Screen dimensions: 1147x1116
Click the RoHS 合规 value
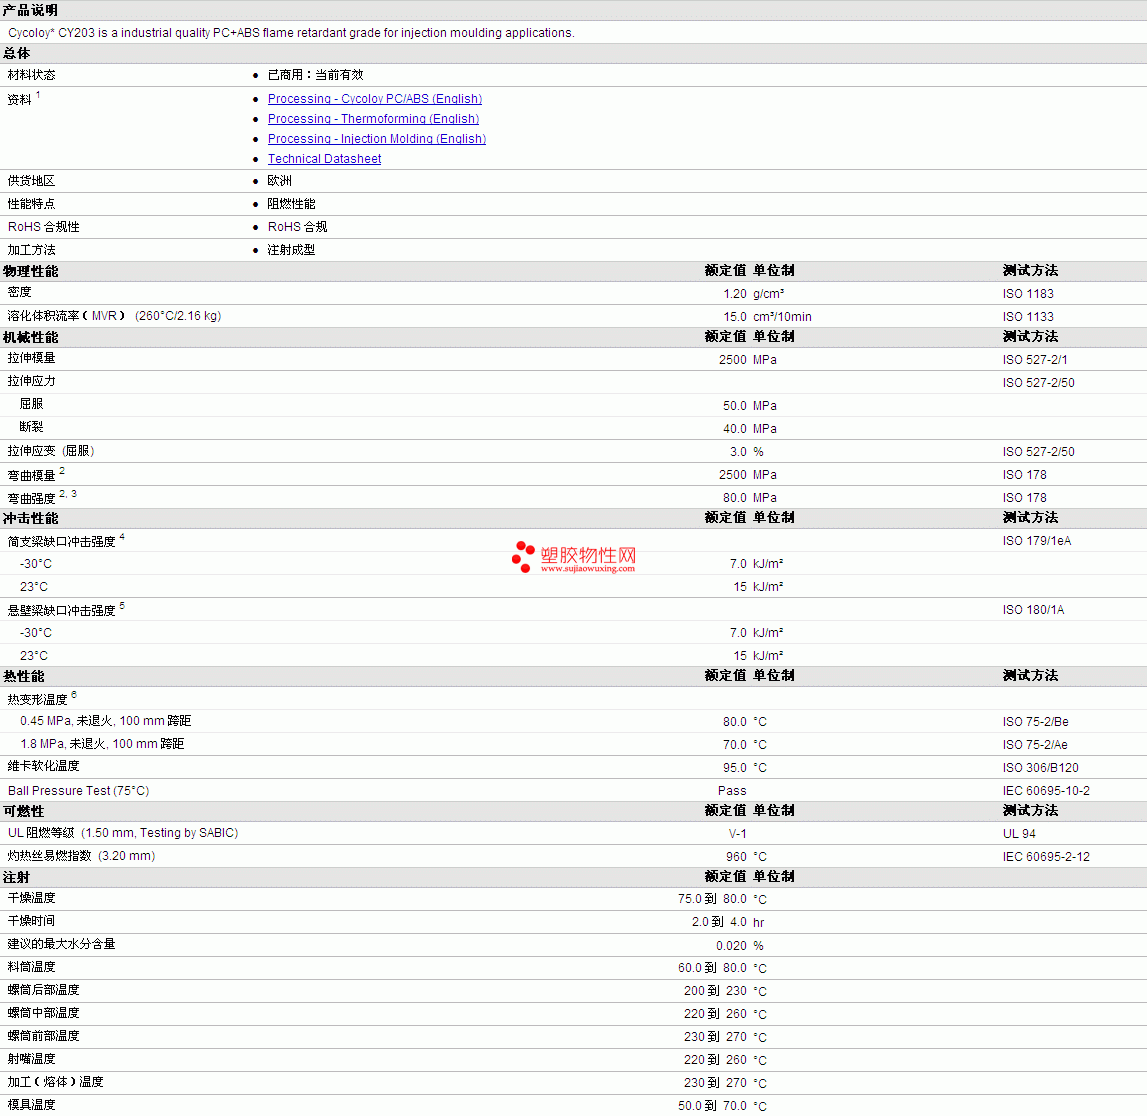click(x=297, y=227)
